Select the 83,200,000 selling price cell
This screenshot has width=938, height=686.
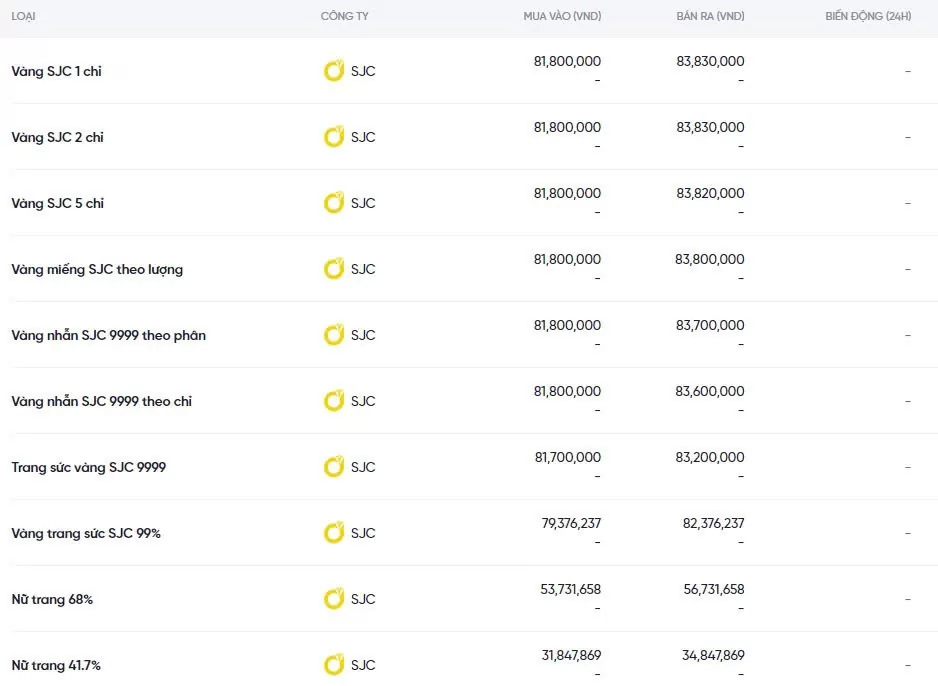710,457
